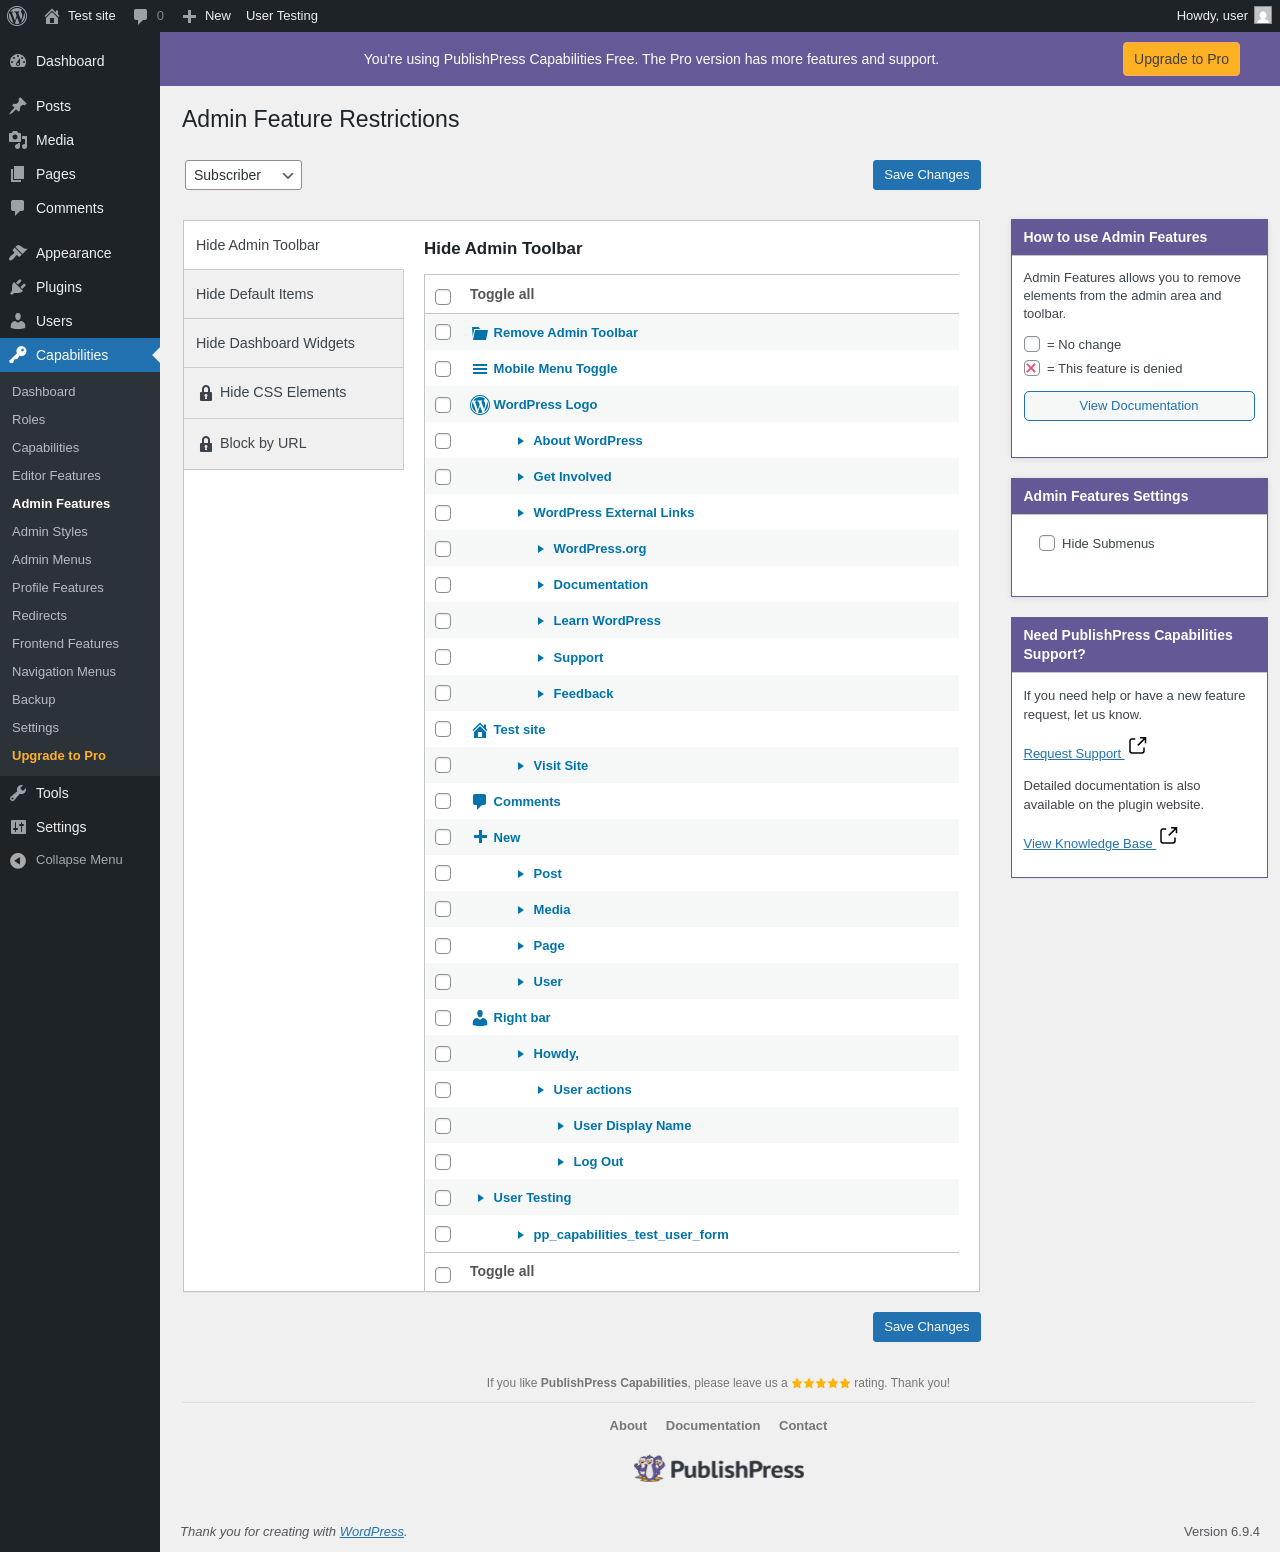The image size is (1280, 1552).
Task: Click the WordPress icon in the WordPress Logo row
Action: tap(480, 405)
